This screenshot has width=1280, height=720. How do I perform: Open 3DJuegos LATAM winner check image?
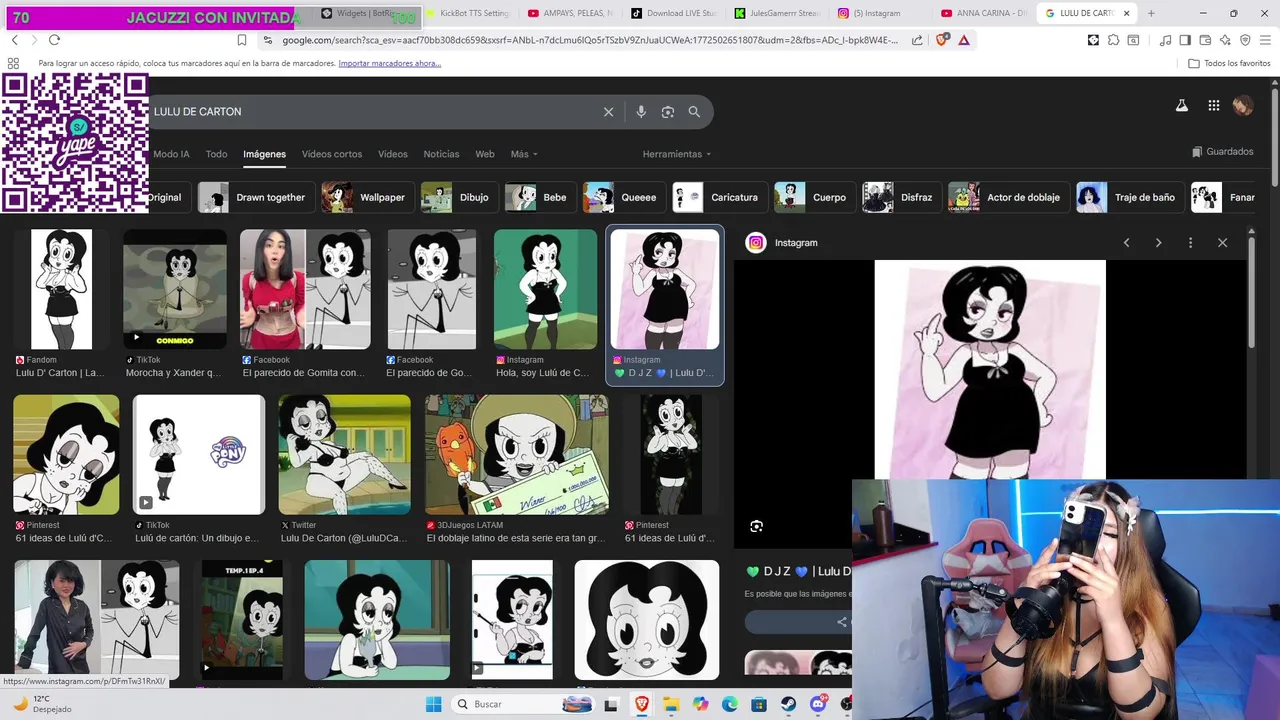516,455
